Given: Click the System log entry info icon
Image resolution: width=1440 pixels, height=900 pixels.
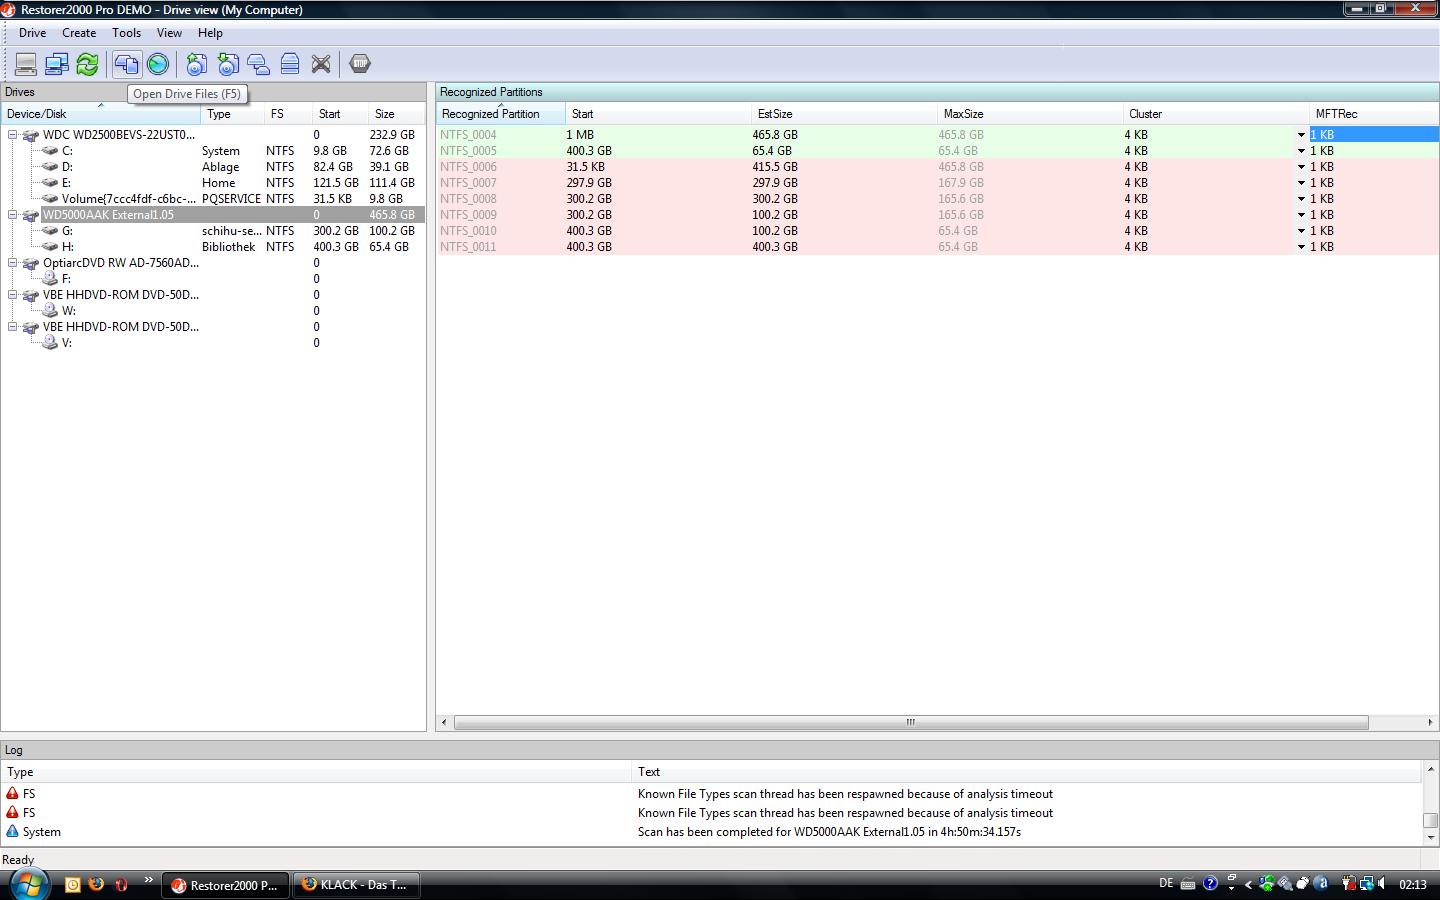Looking at the screenshot, I should point(13,831).
